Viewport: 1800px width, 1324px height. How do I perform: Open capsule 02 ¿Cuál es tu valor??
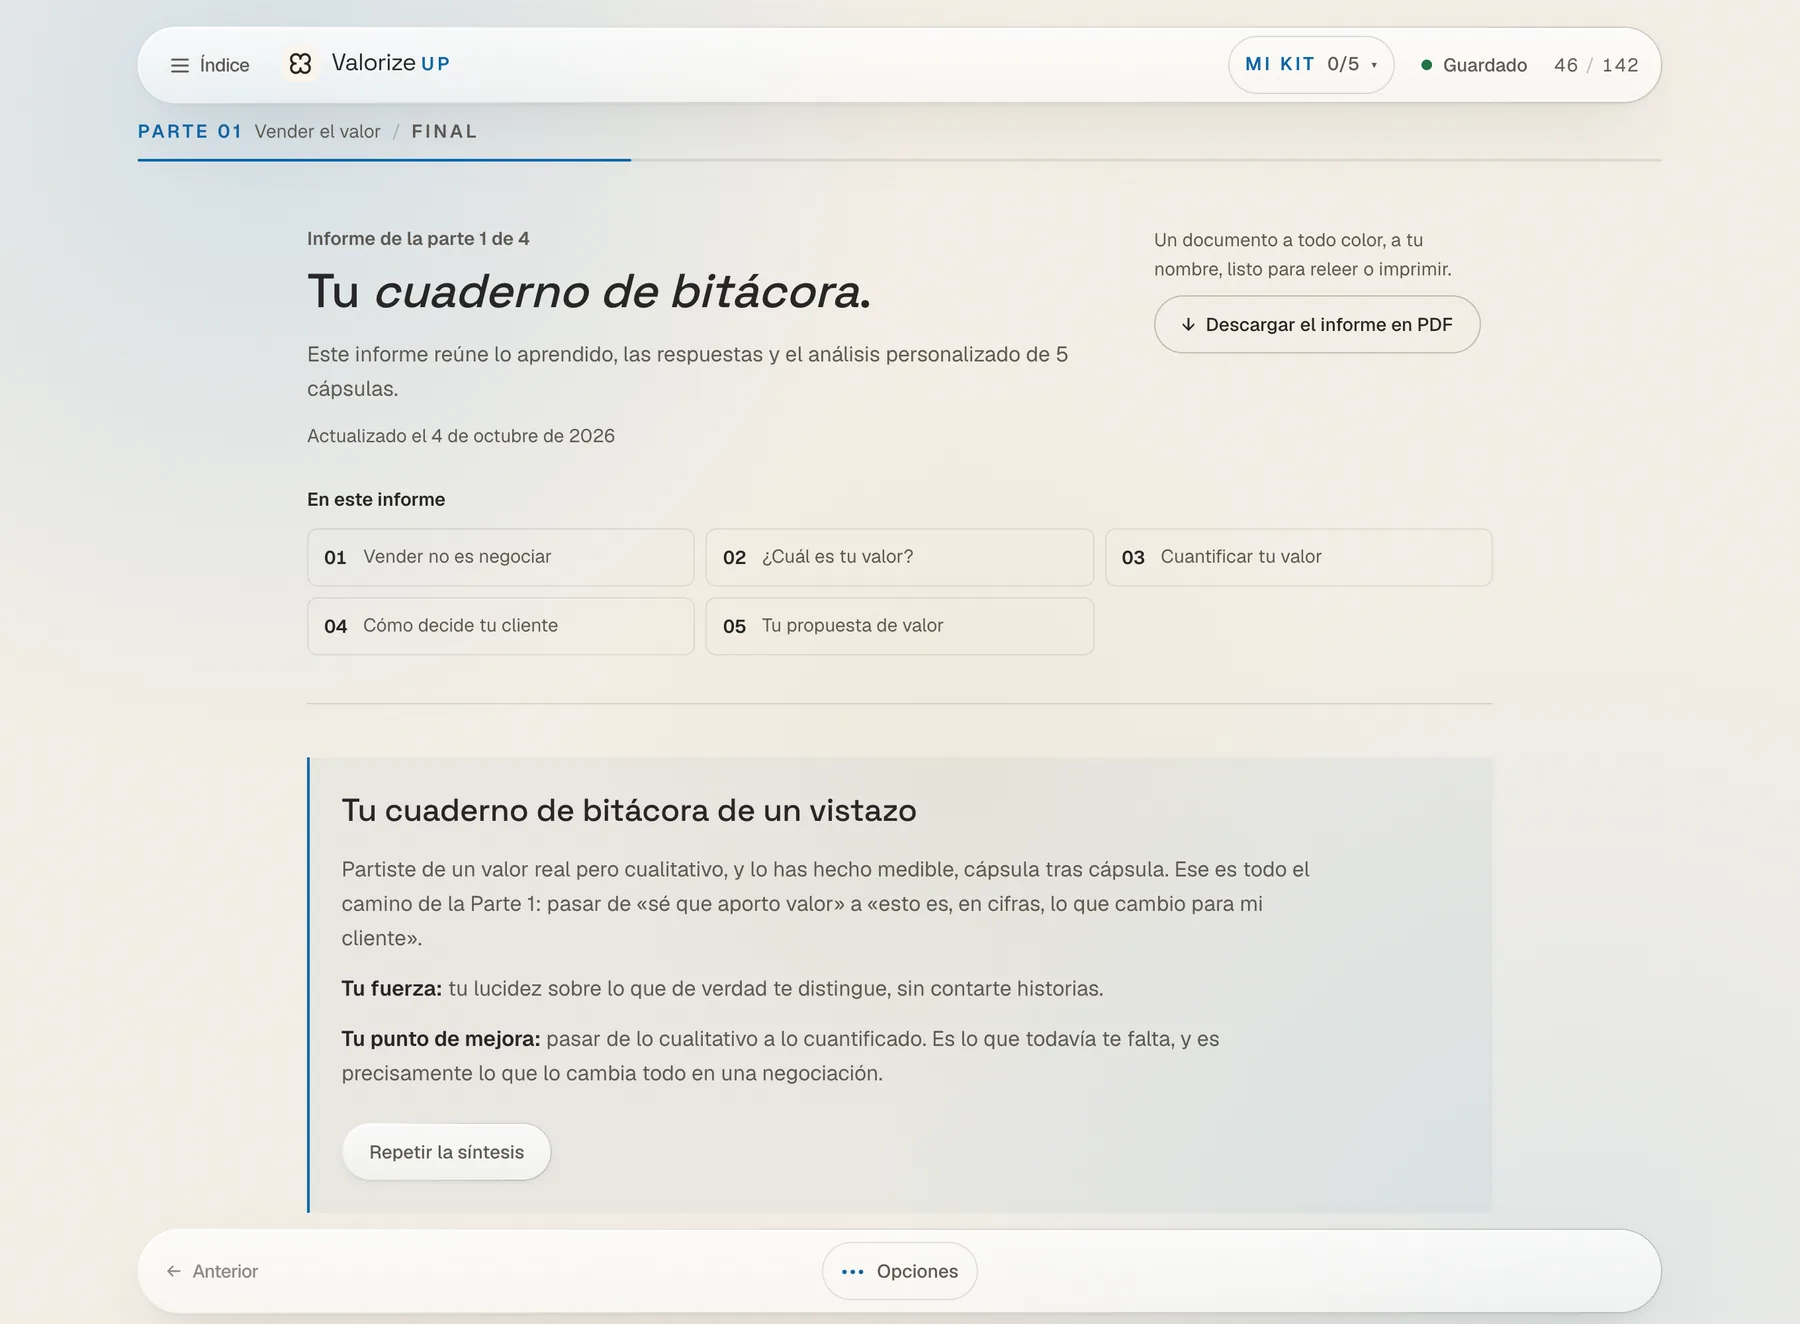pyautogui.click(x=899, y=557)
